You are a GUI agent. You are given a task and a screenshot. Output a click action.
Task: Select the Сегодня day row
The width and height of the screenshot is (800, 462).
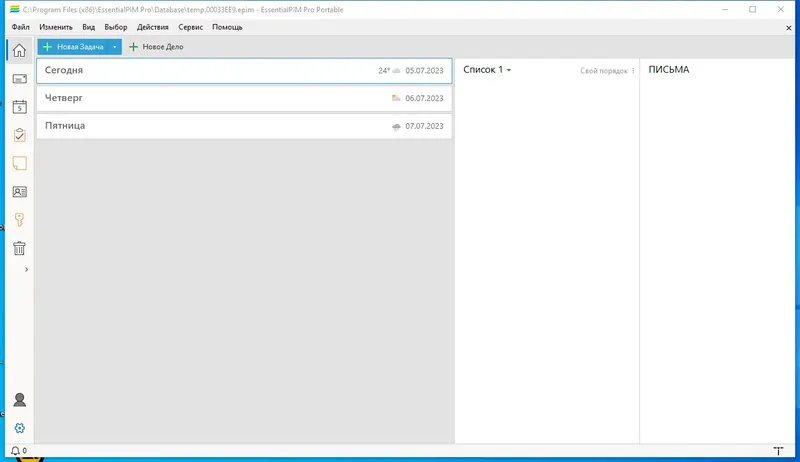(x=244, y=70)
